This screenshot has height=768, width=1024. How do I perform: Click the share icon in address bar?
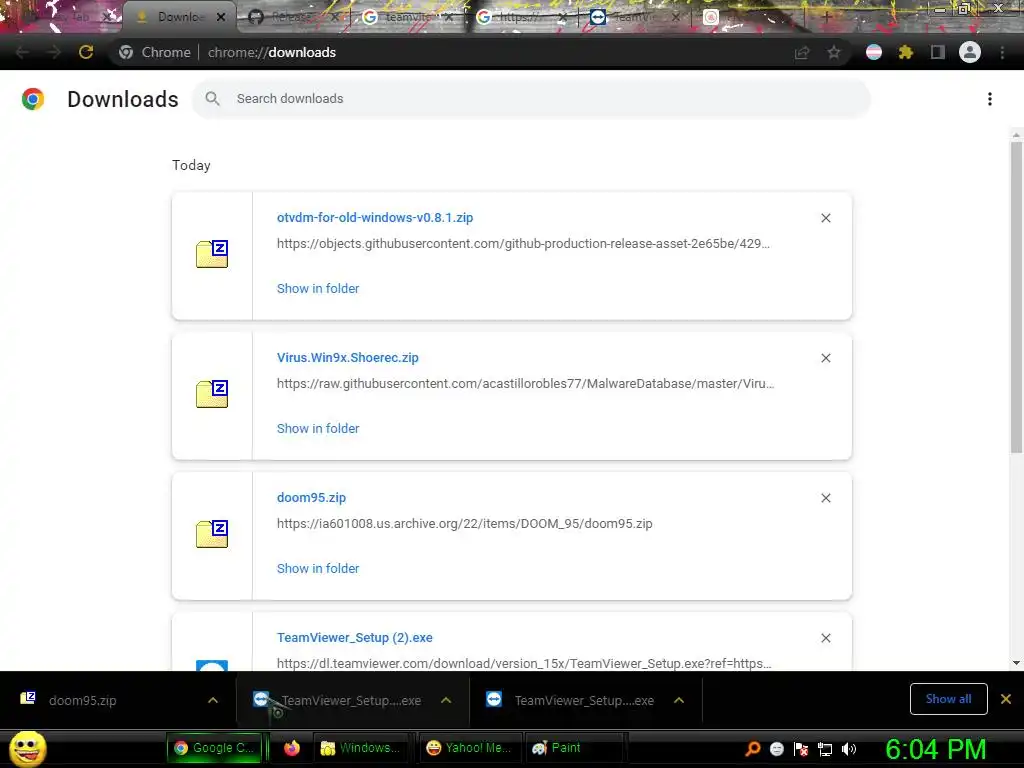point(801,52)
